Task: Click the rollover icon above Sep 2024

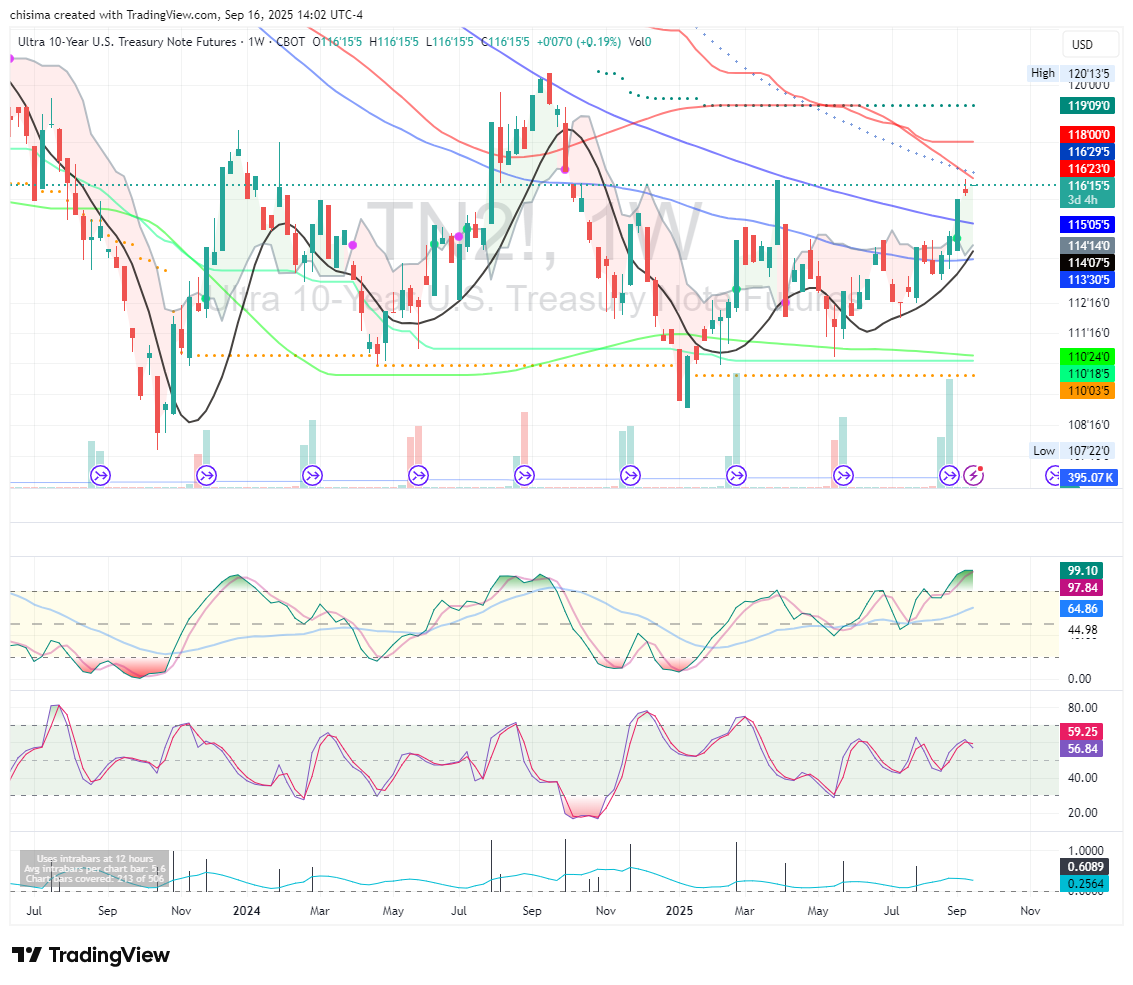Action: click(524, 475)
